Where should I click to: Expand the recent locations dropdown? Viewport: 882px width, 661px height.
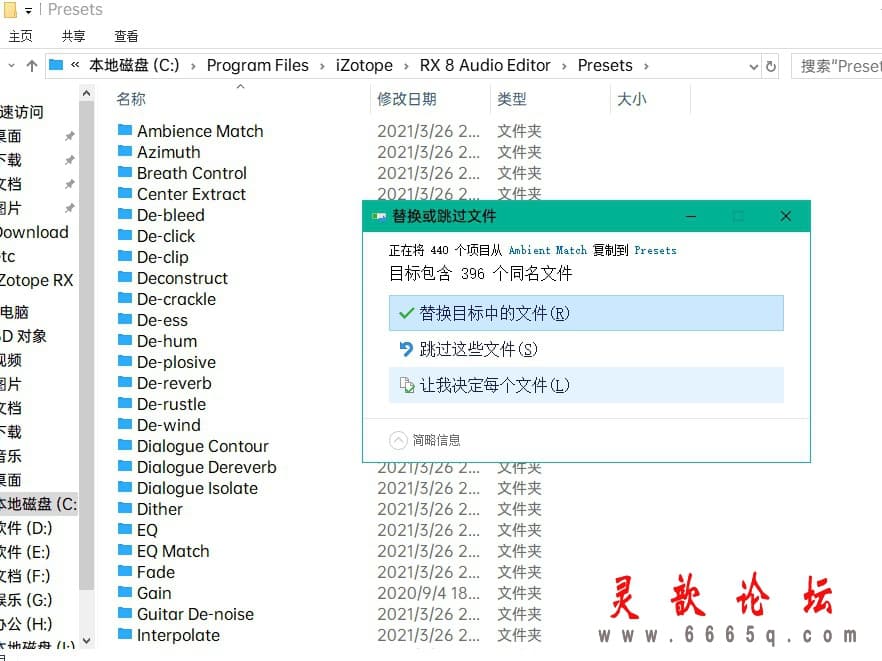click(11, 66)
